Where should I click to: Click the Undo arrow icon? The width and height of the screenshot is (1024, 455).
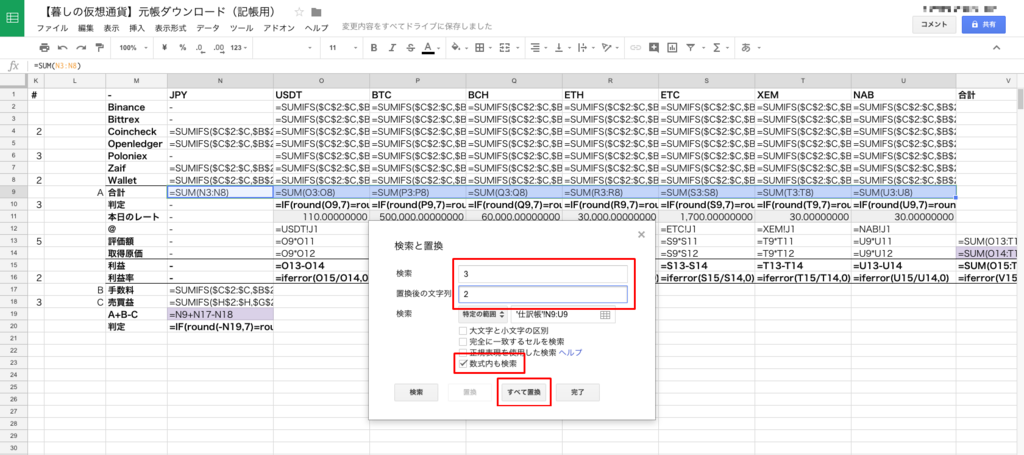[x=63, y=48]
